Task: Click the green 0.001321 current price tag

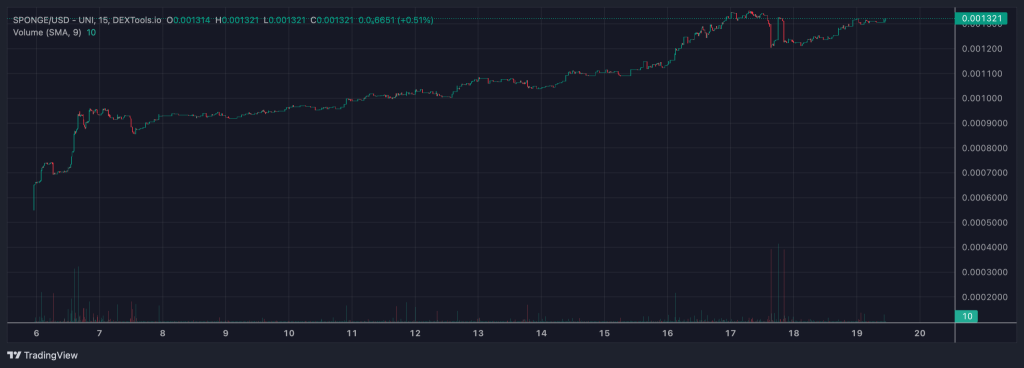Action: (x=980, y=20)
